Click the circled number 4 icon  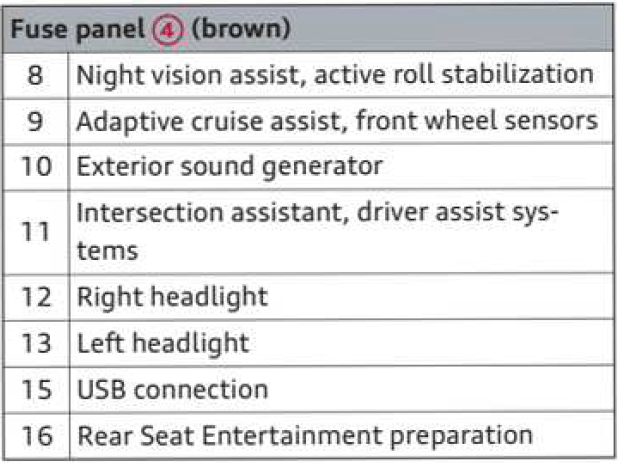click(x=168, y=30)
